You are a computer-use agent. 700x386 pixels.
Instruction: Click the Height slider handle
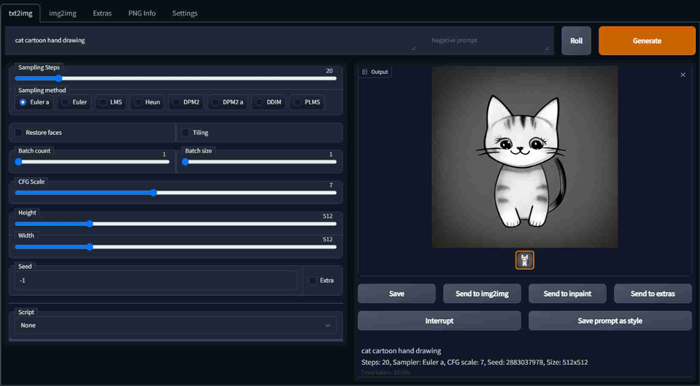coord(89,224)
